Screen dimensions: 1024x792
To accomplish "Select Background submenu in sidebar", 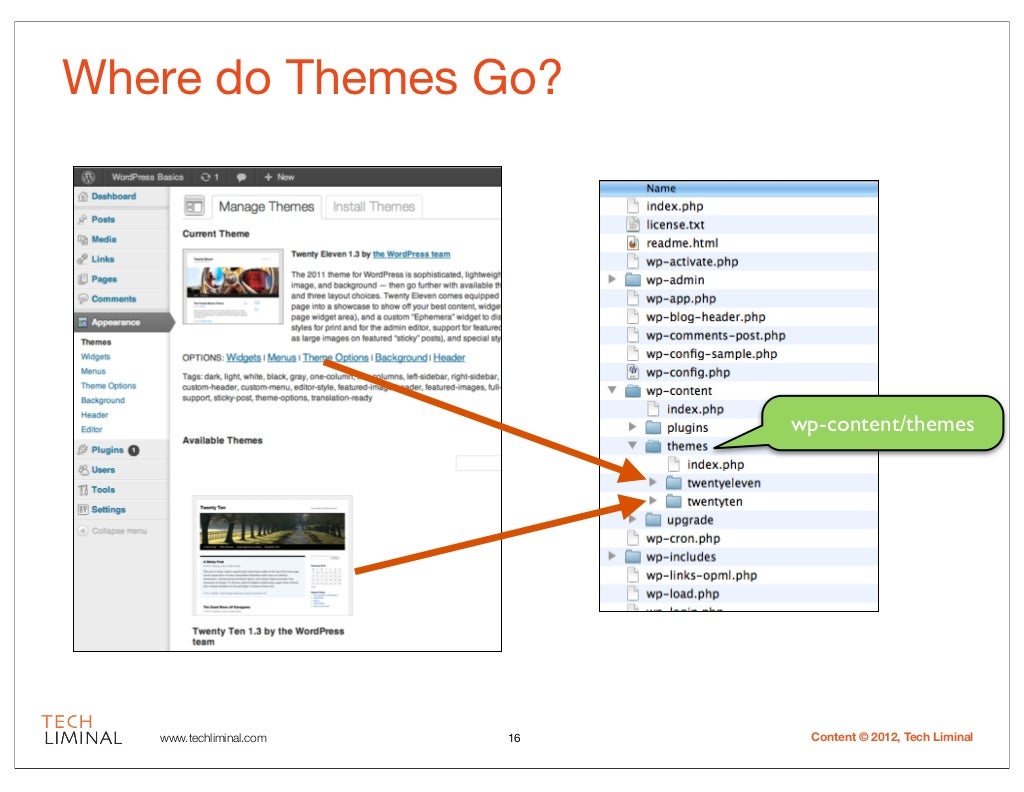I will 103,400.
